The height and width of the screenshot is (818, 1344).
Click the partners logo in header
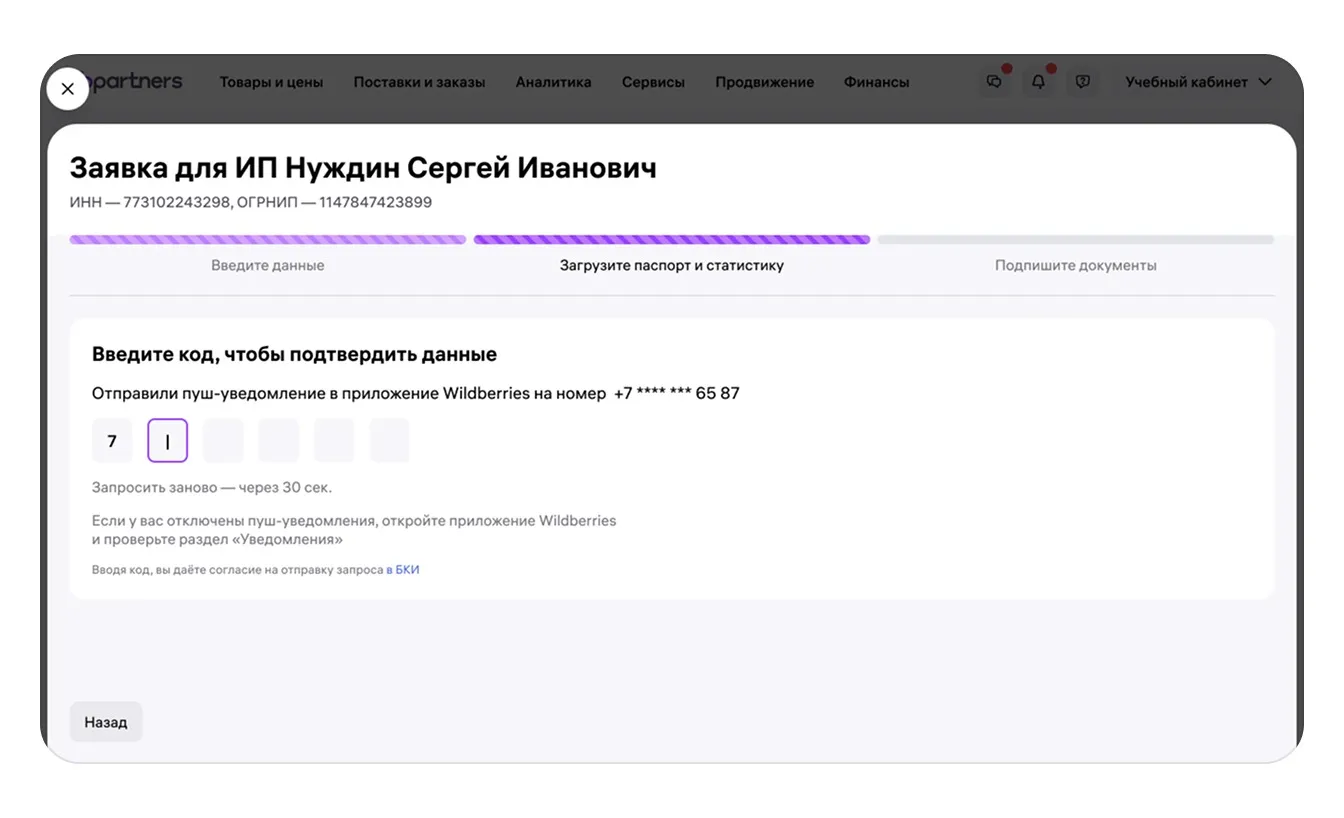pyautogui.click(x=136, y=82)
